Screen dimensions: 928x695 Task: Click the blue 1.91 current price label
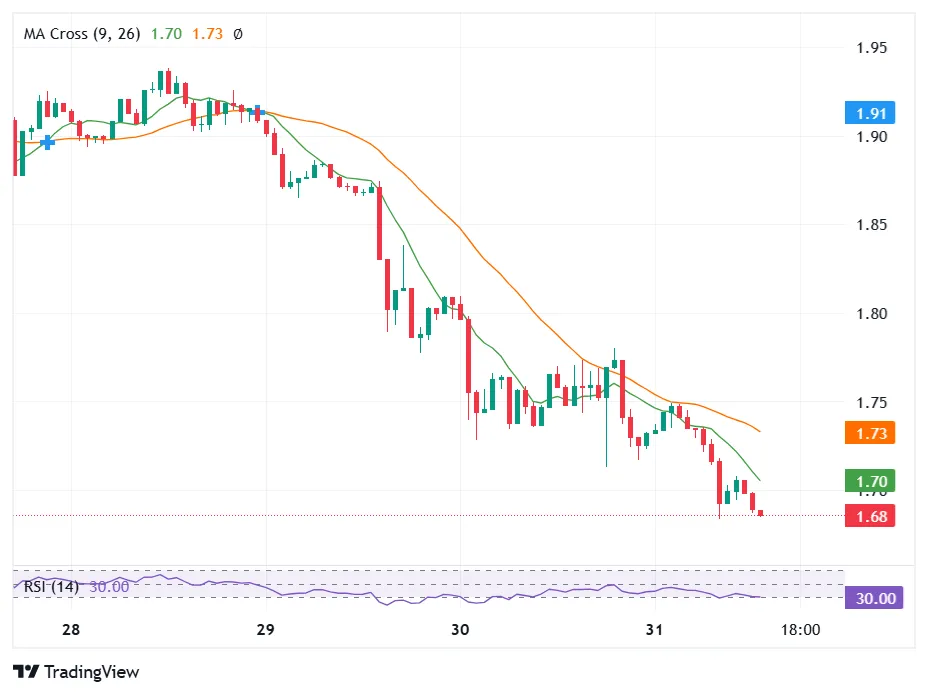(x=869, y=113)
